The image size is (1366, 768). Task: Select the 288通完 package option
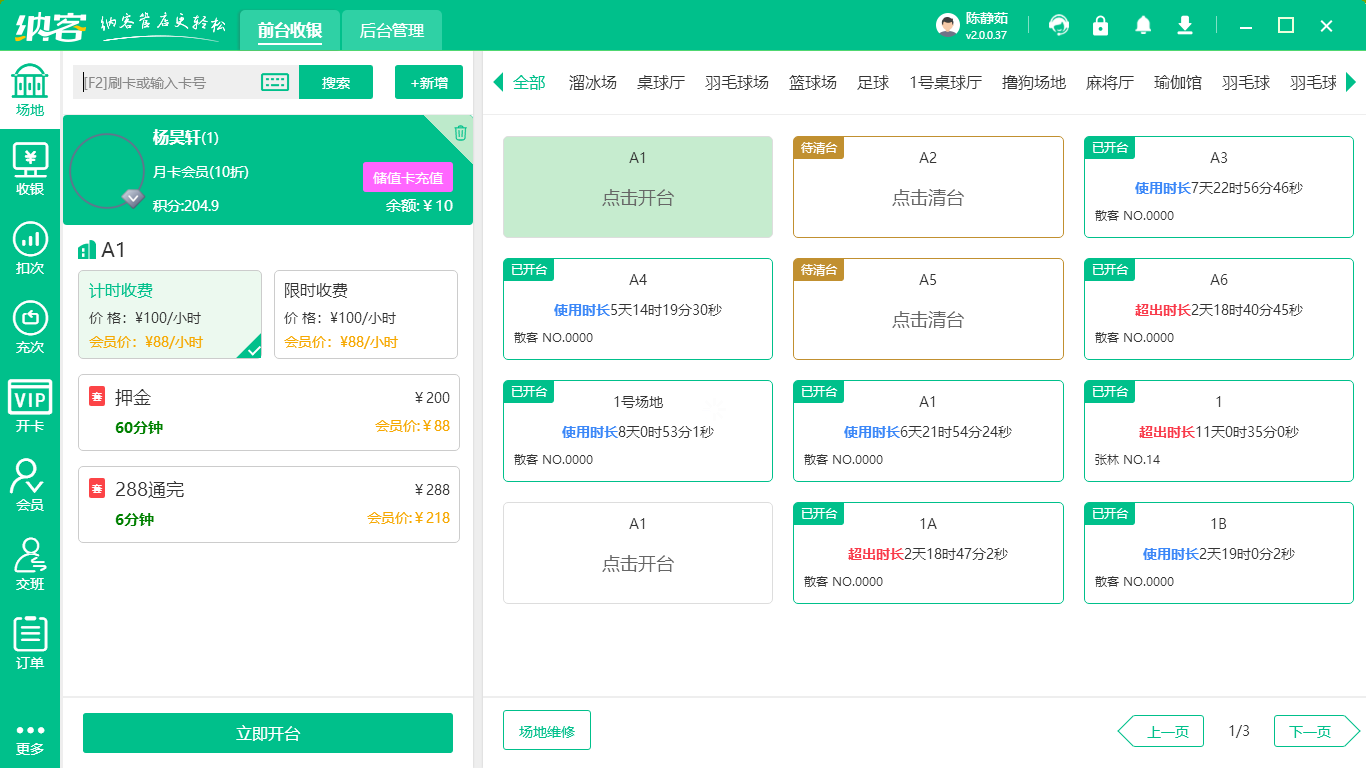pyautogui.click(x=268, y=504)
